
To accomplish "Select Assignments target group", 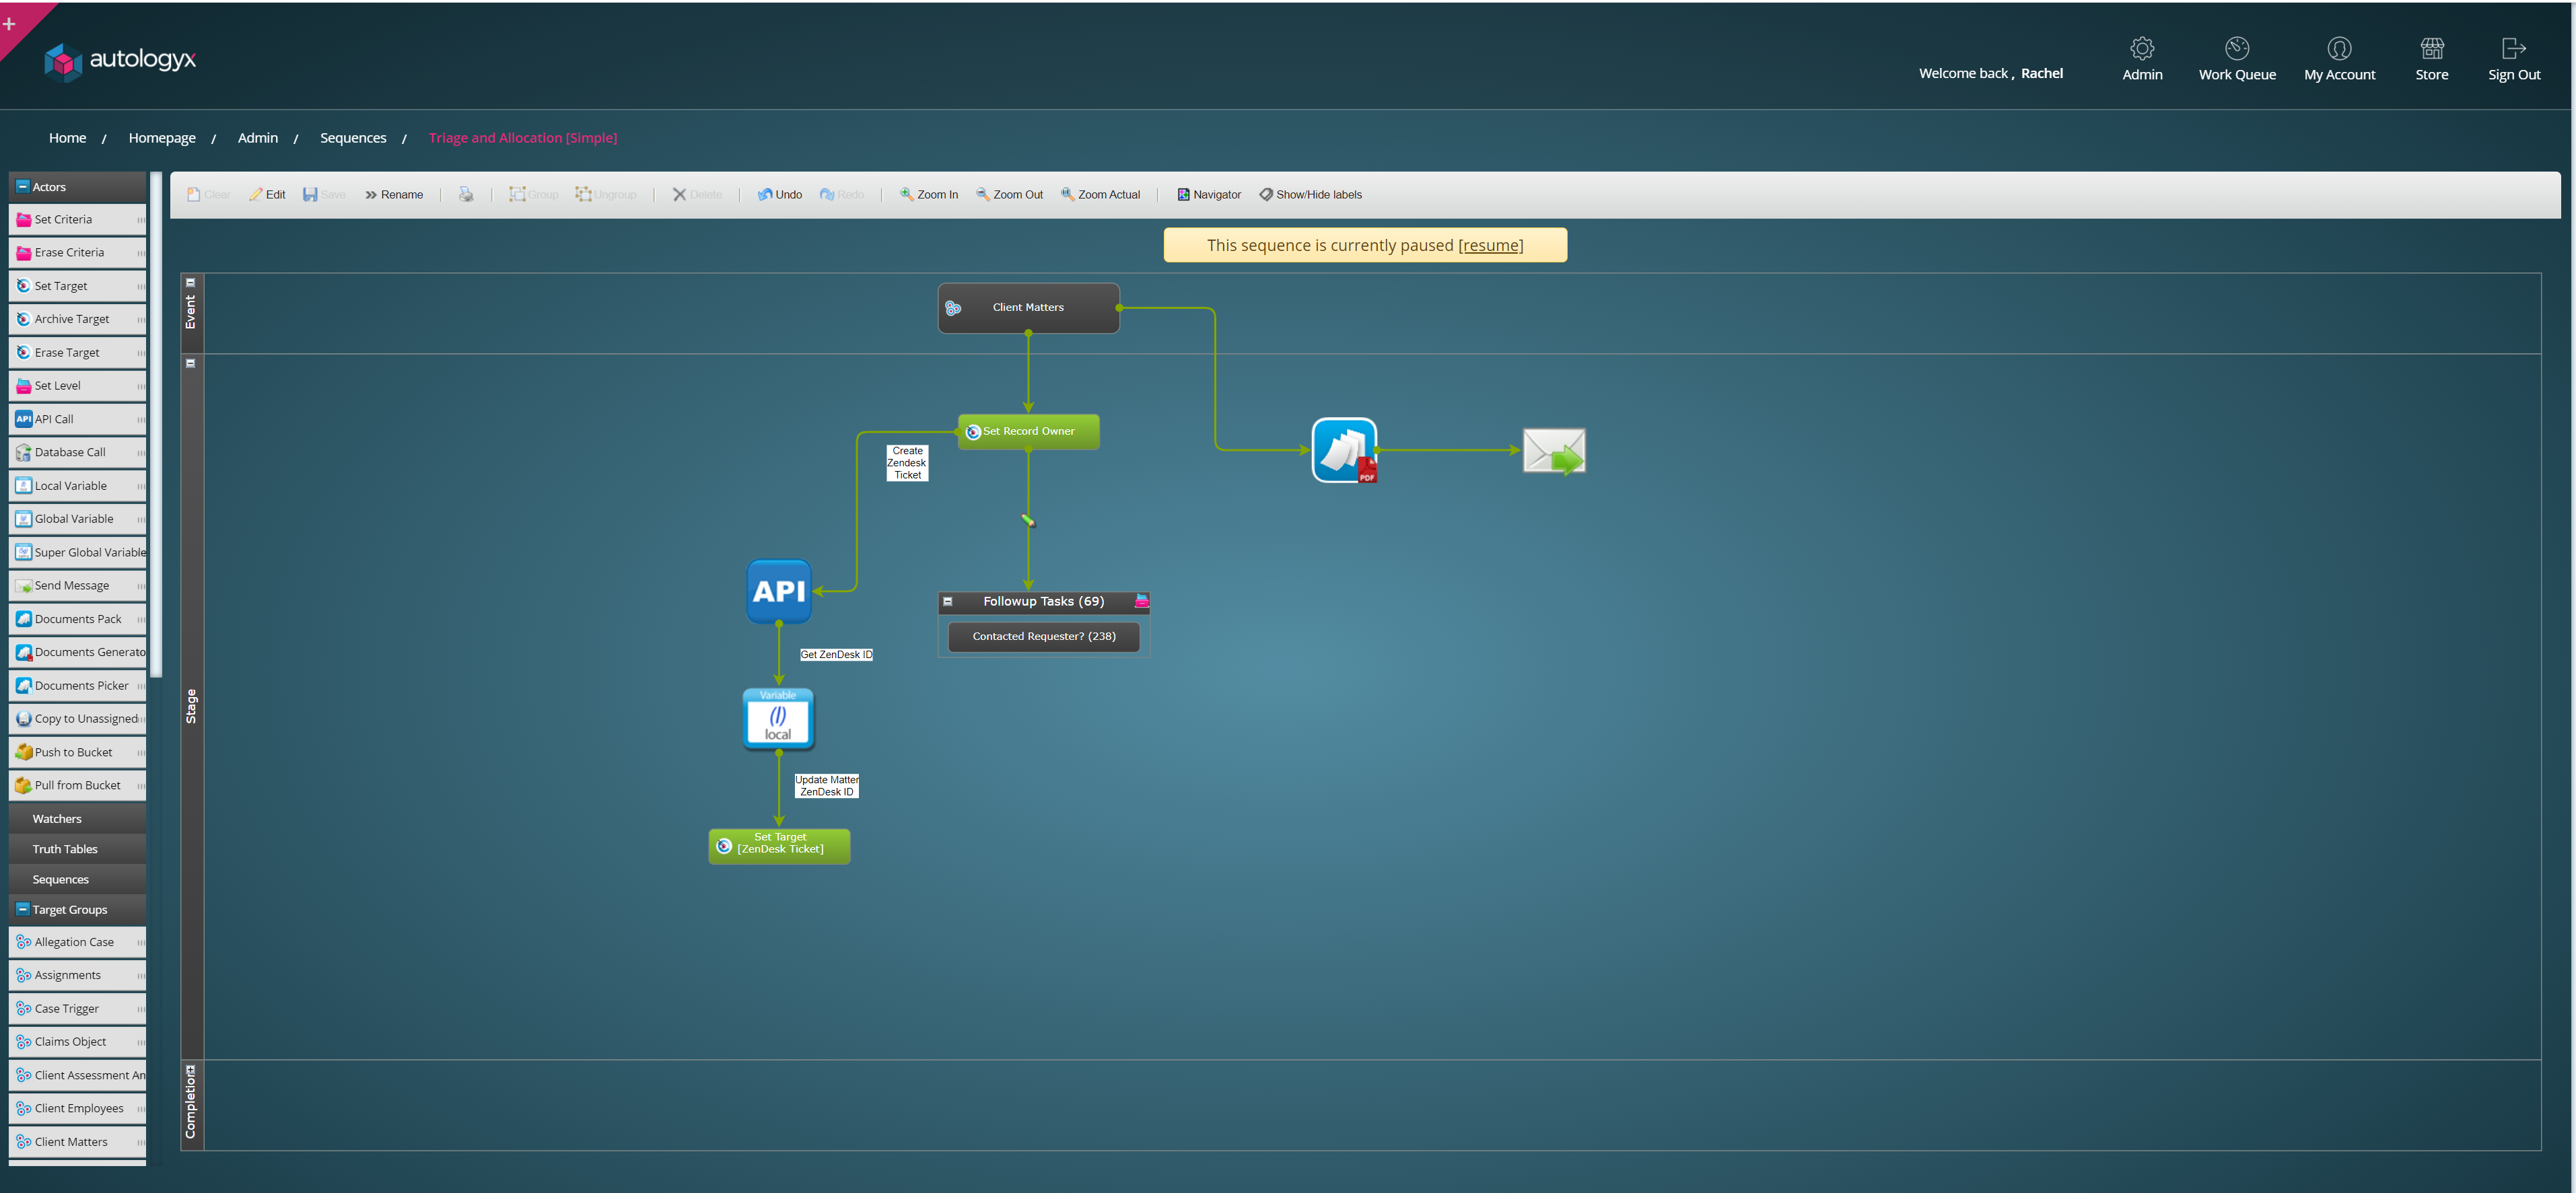I will point(77,975).
